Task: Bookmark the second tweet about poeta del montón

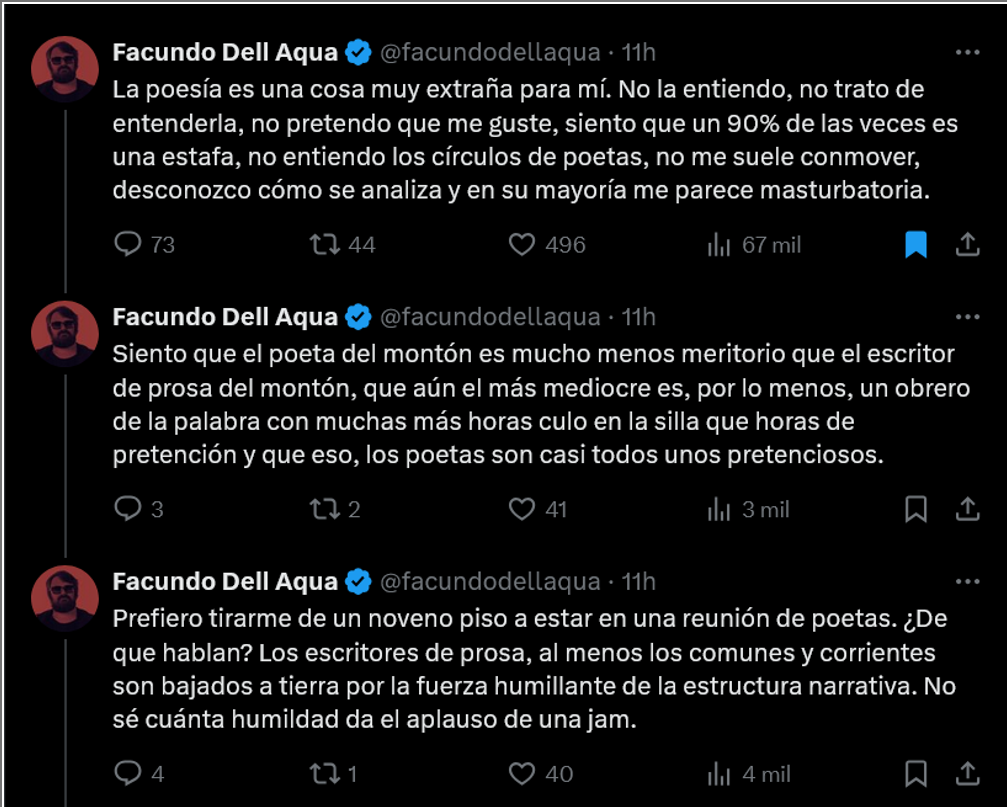Action: [x=915, y=509]
